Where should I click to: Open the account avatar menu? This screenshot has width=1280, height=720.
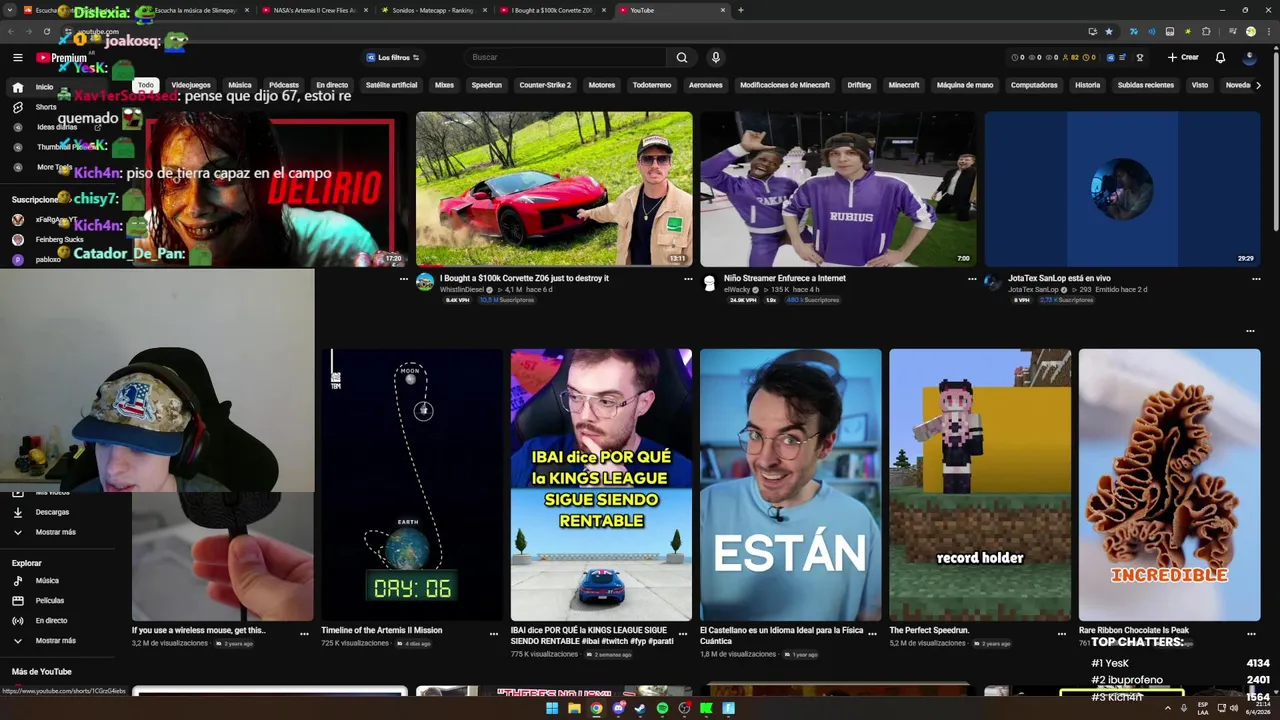pyautogui.click(x=1249, y=57)
